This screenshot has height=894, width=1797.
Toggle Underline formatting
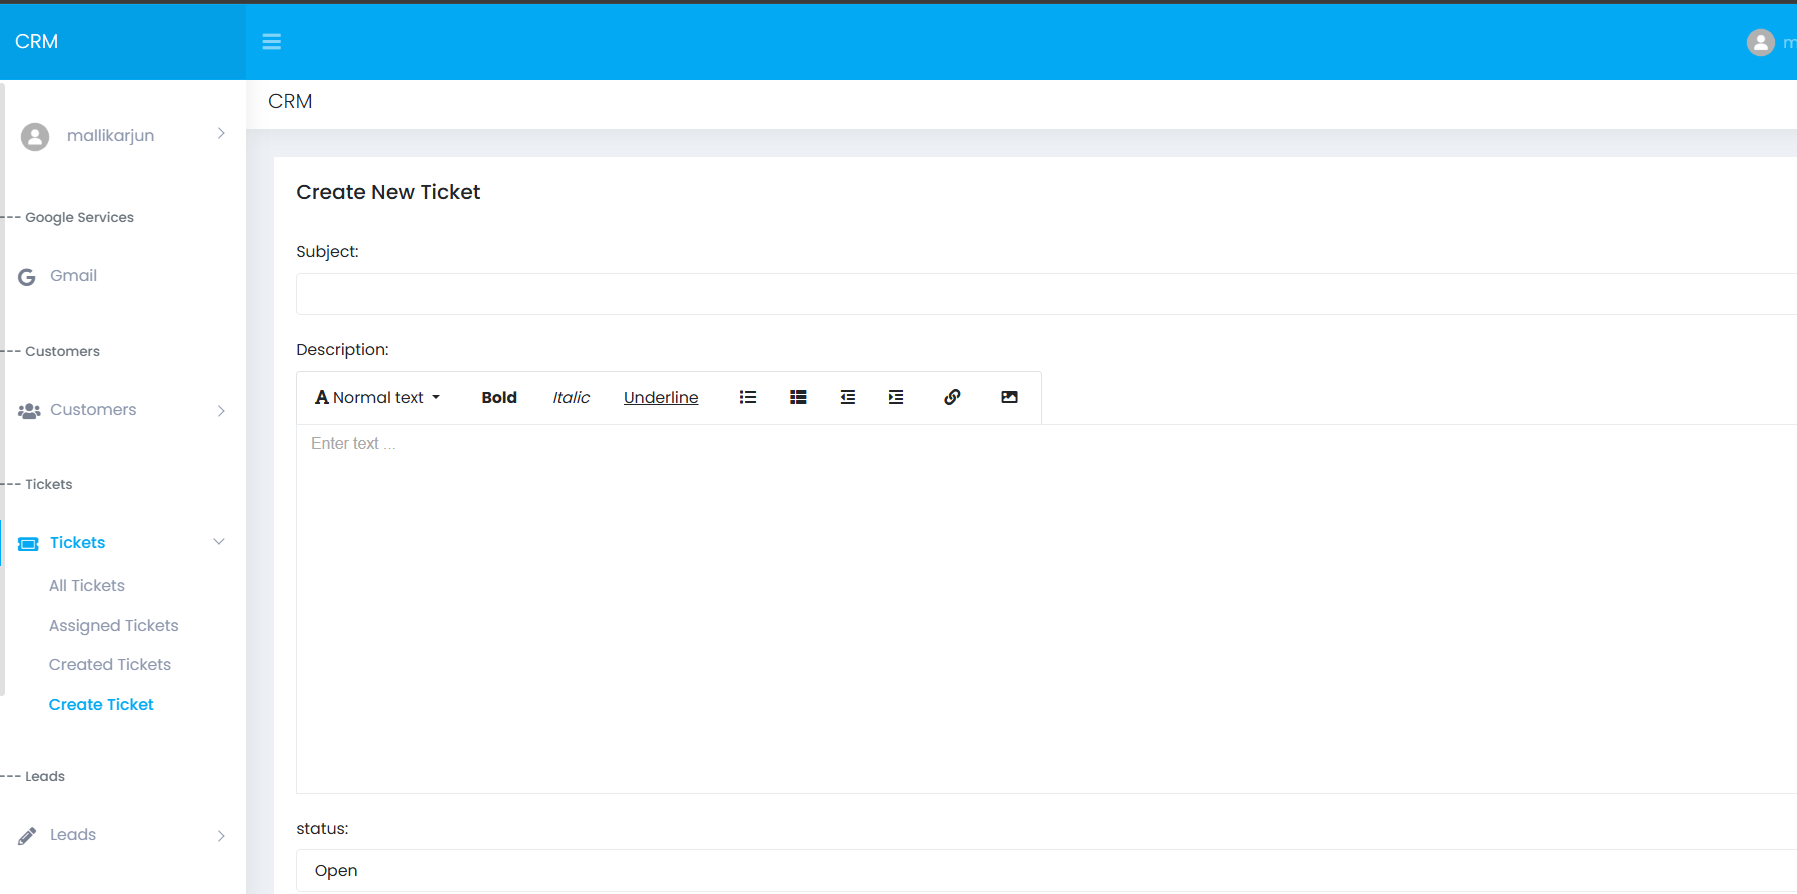click(x=661, y=397)
